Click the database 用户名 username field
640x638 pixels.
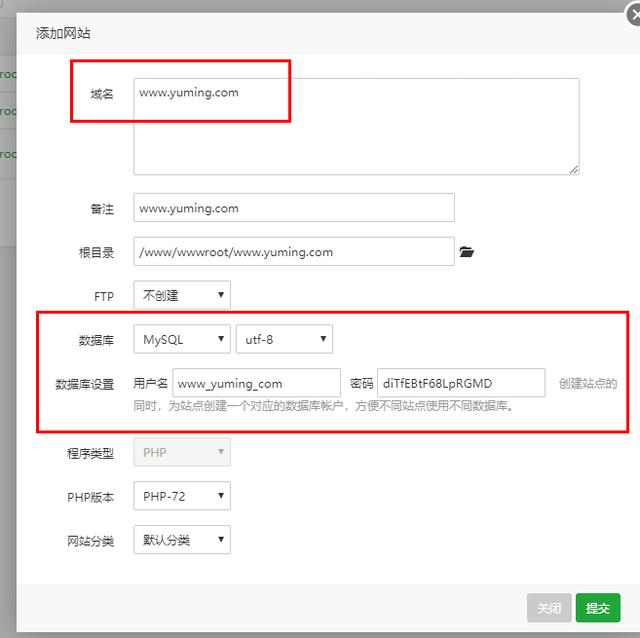257,383
